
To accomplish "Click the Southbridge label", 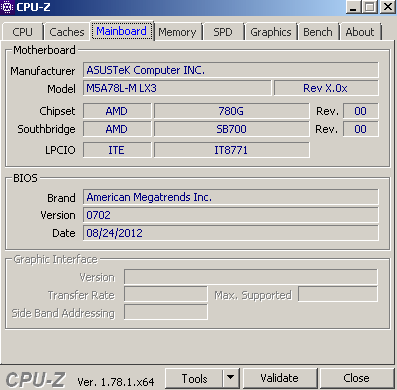I will tap(46, 129).
